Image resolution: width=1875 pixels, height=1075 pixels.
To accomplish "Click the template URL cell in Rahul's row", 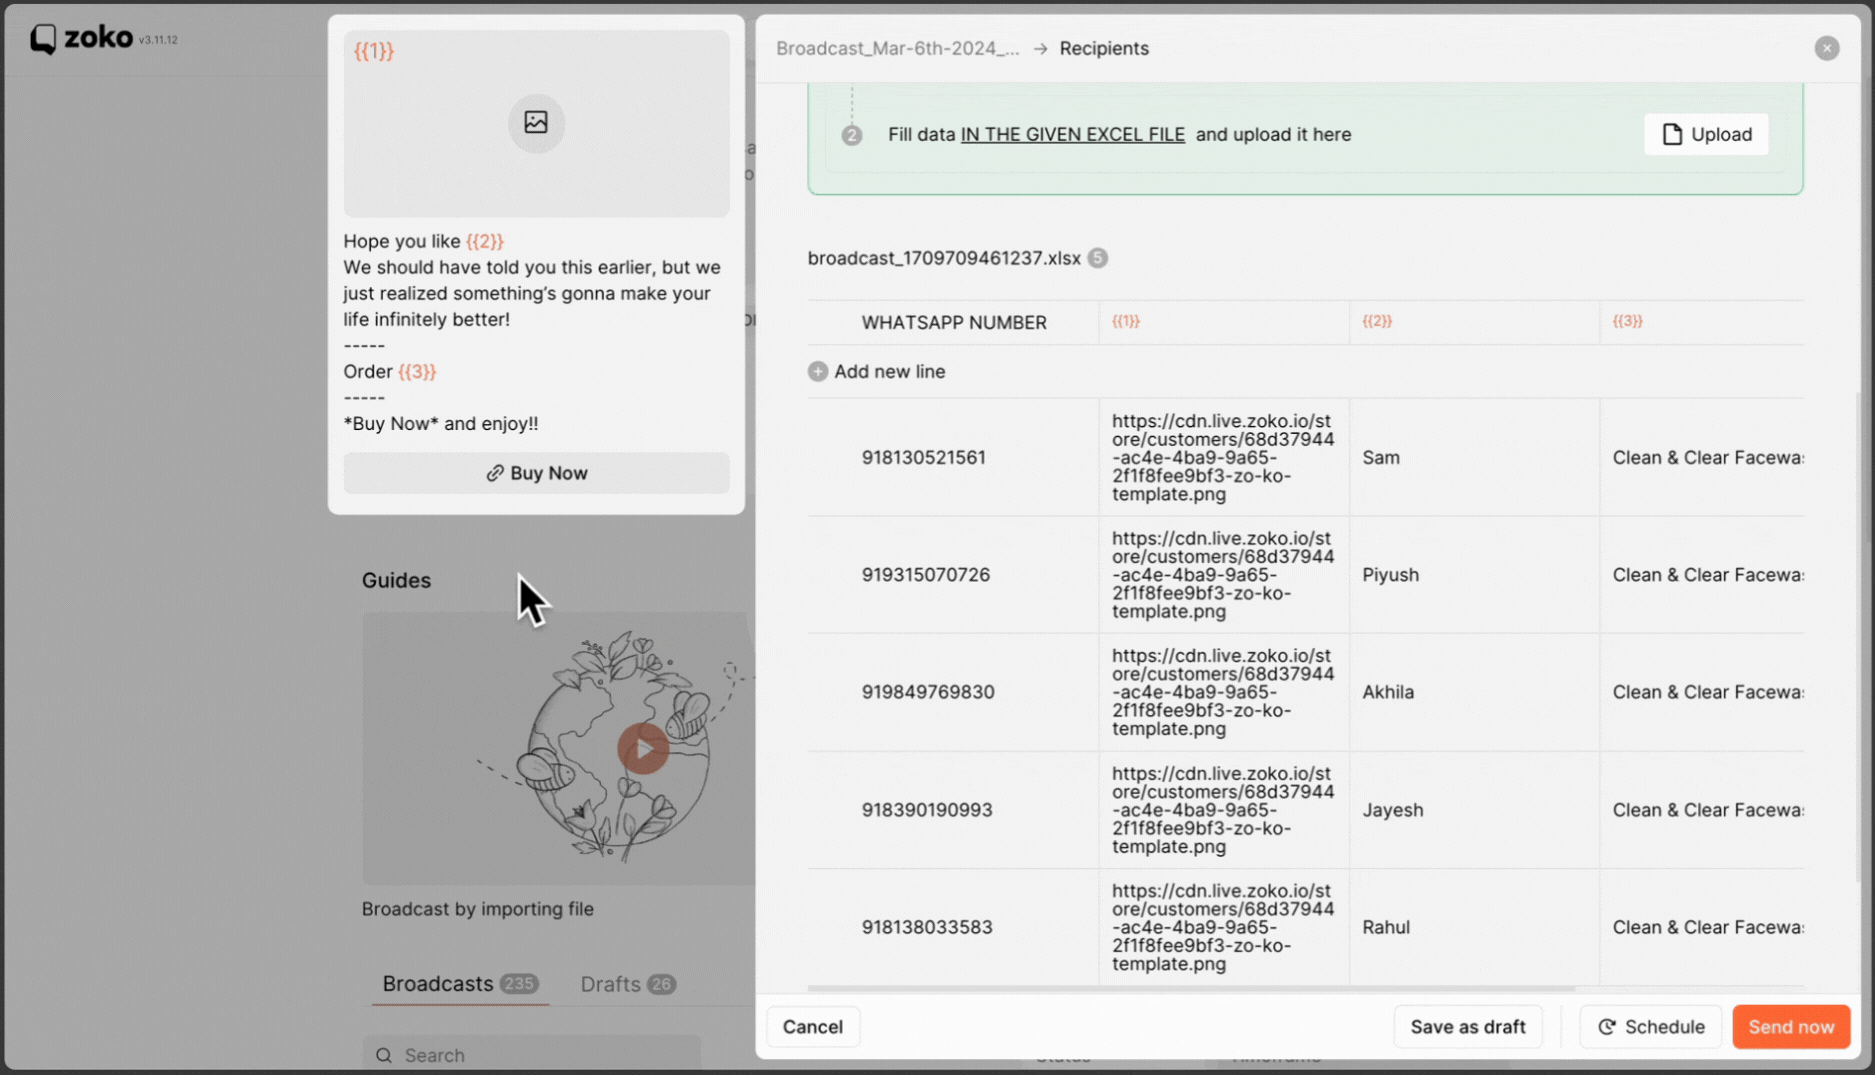I will pos(1223,927).
